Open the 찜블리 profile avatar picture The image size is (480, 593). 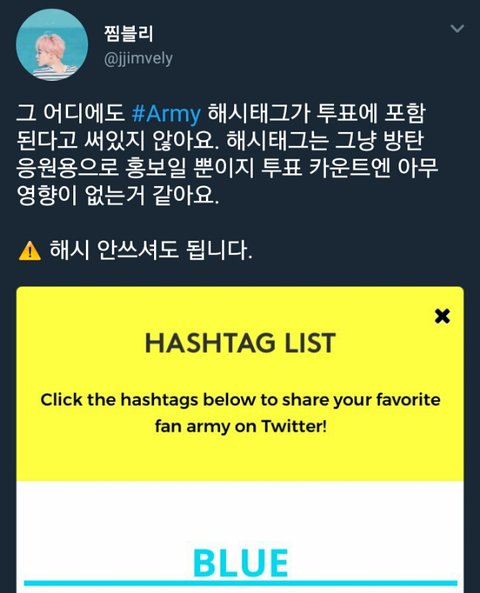(x=52, y=45)
